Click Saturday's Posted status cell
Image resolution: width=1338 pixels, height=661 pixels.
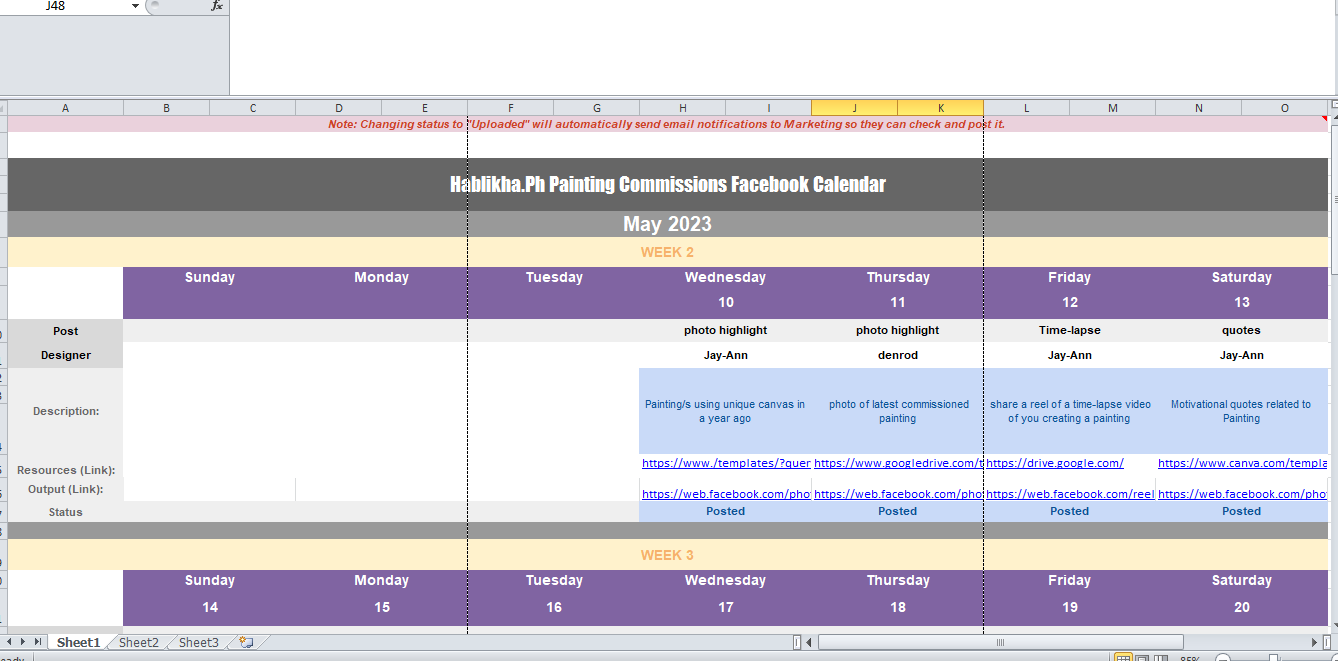(x=1242, y=511)
